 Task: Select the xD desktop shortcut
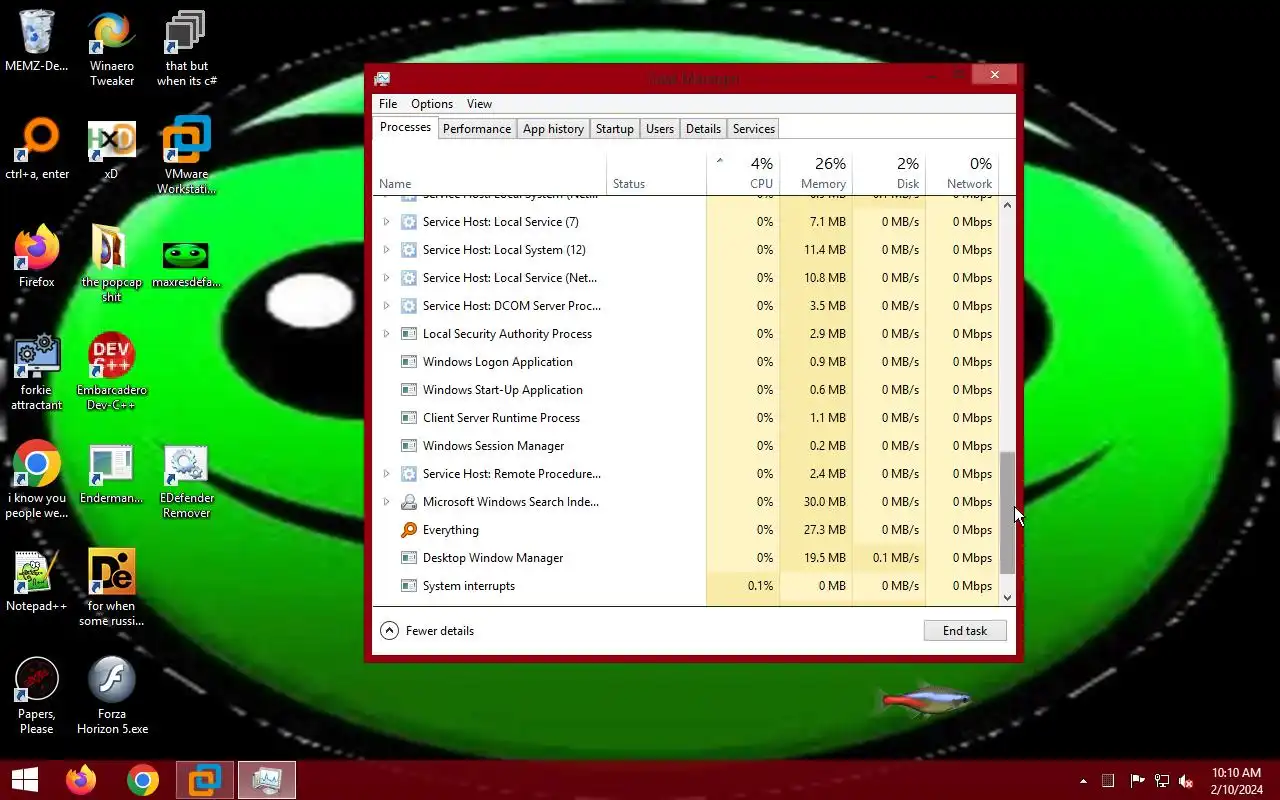(x=111, y=149)
